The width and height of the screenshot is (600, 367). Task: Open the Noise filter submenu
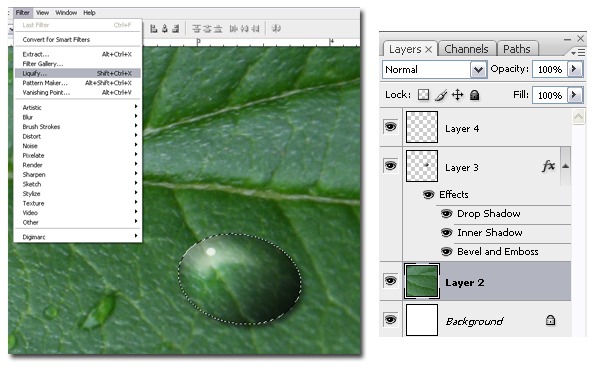[79, 146]
